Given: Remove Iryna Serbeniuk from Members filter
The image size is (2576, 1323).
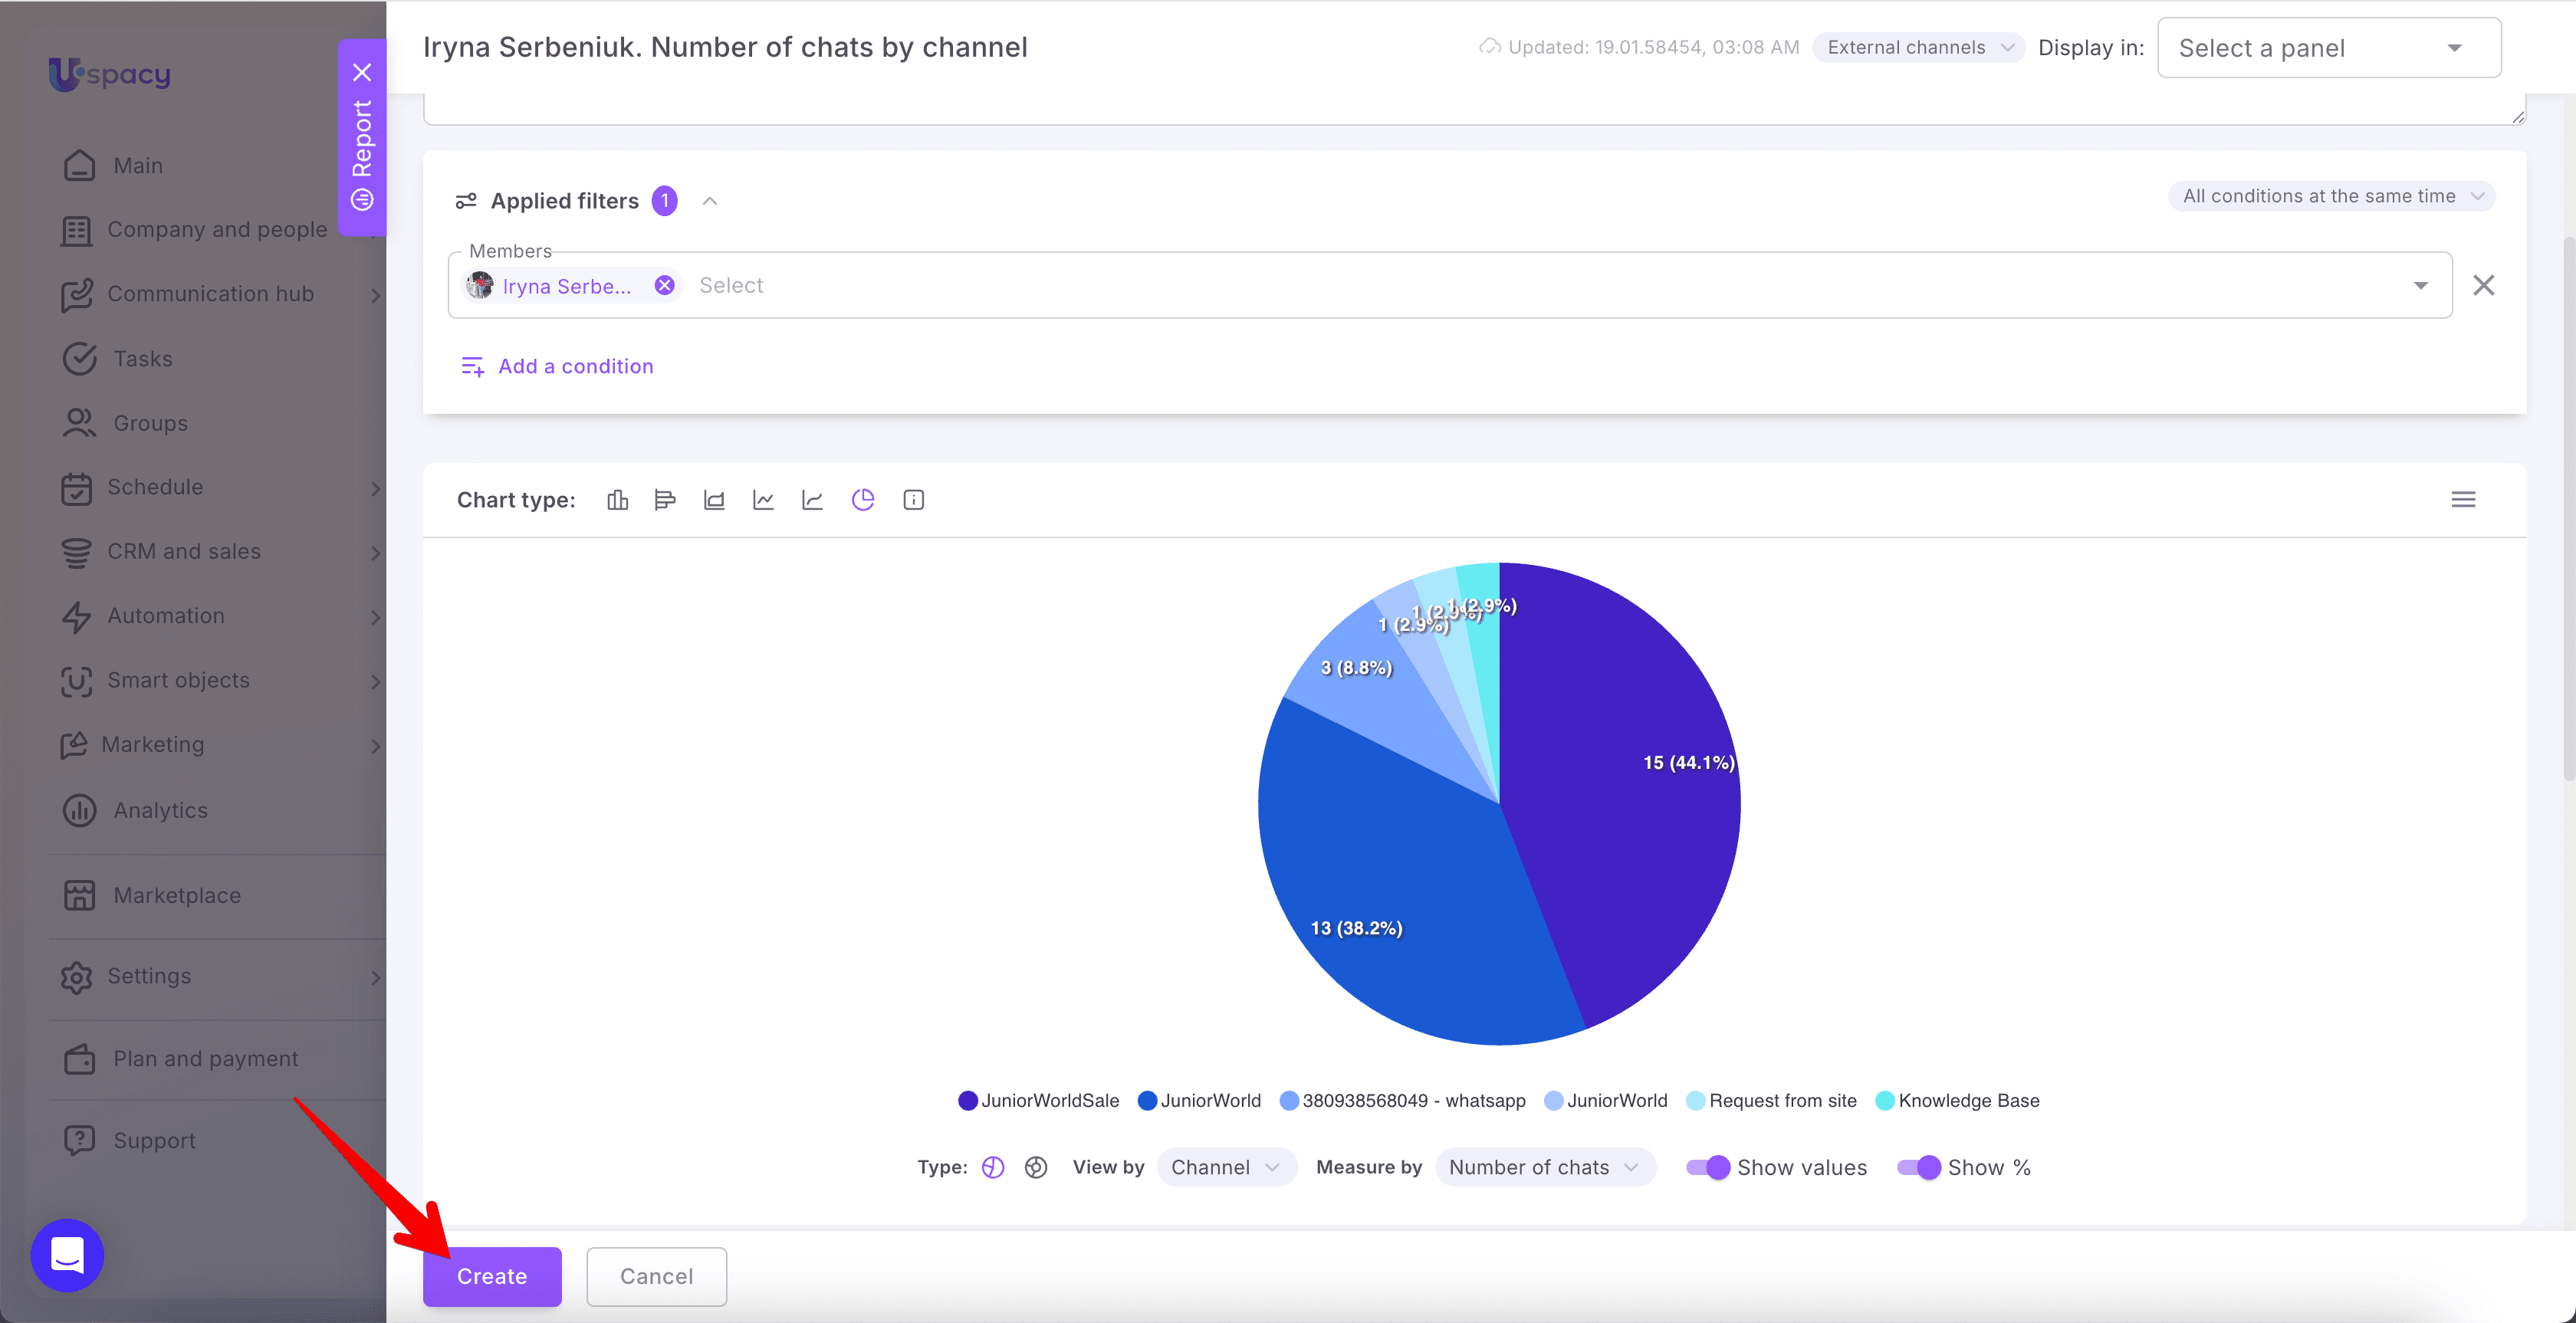Looking at the screenshot, I should [664, 286].
